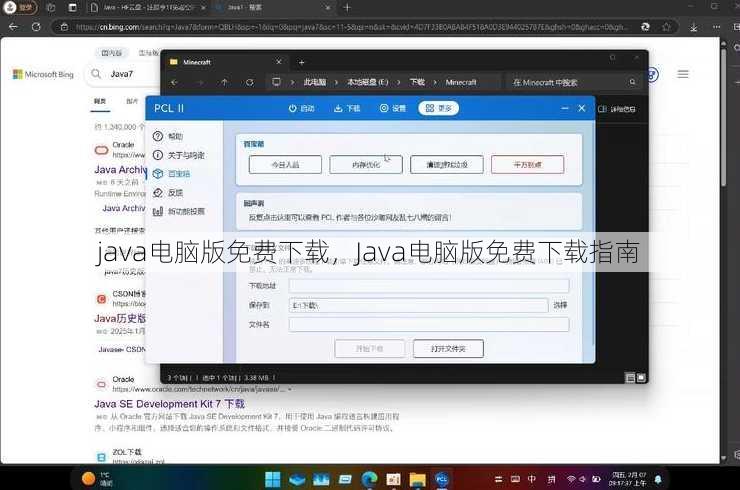Click the 打开文件夹 open folder button
The width and height of the screenshot is (740, 490).
pyautogui.click(x=448, y=348)
